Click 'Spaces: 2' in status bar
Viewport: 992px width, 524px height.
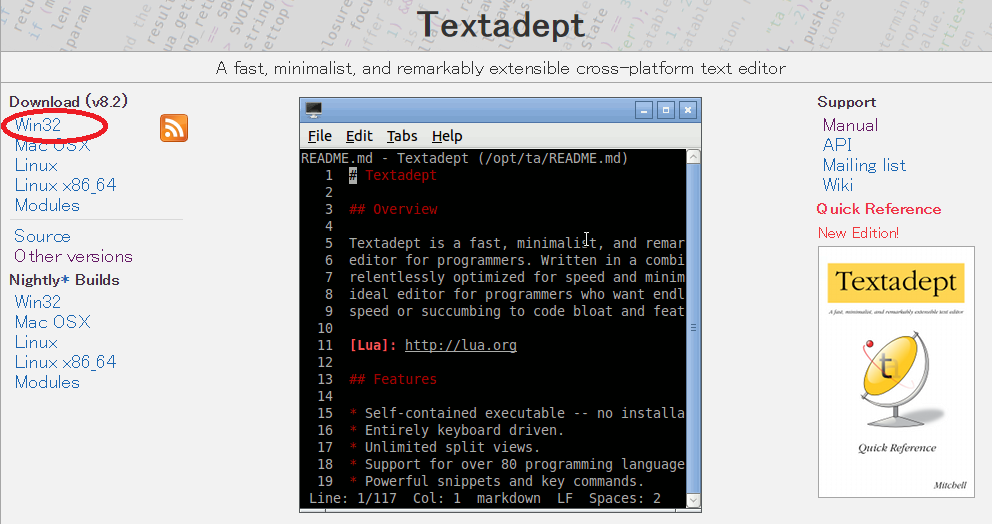(625, 499)
